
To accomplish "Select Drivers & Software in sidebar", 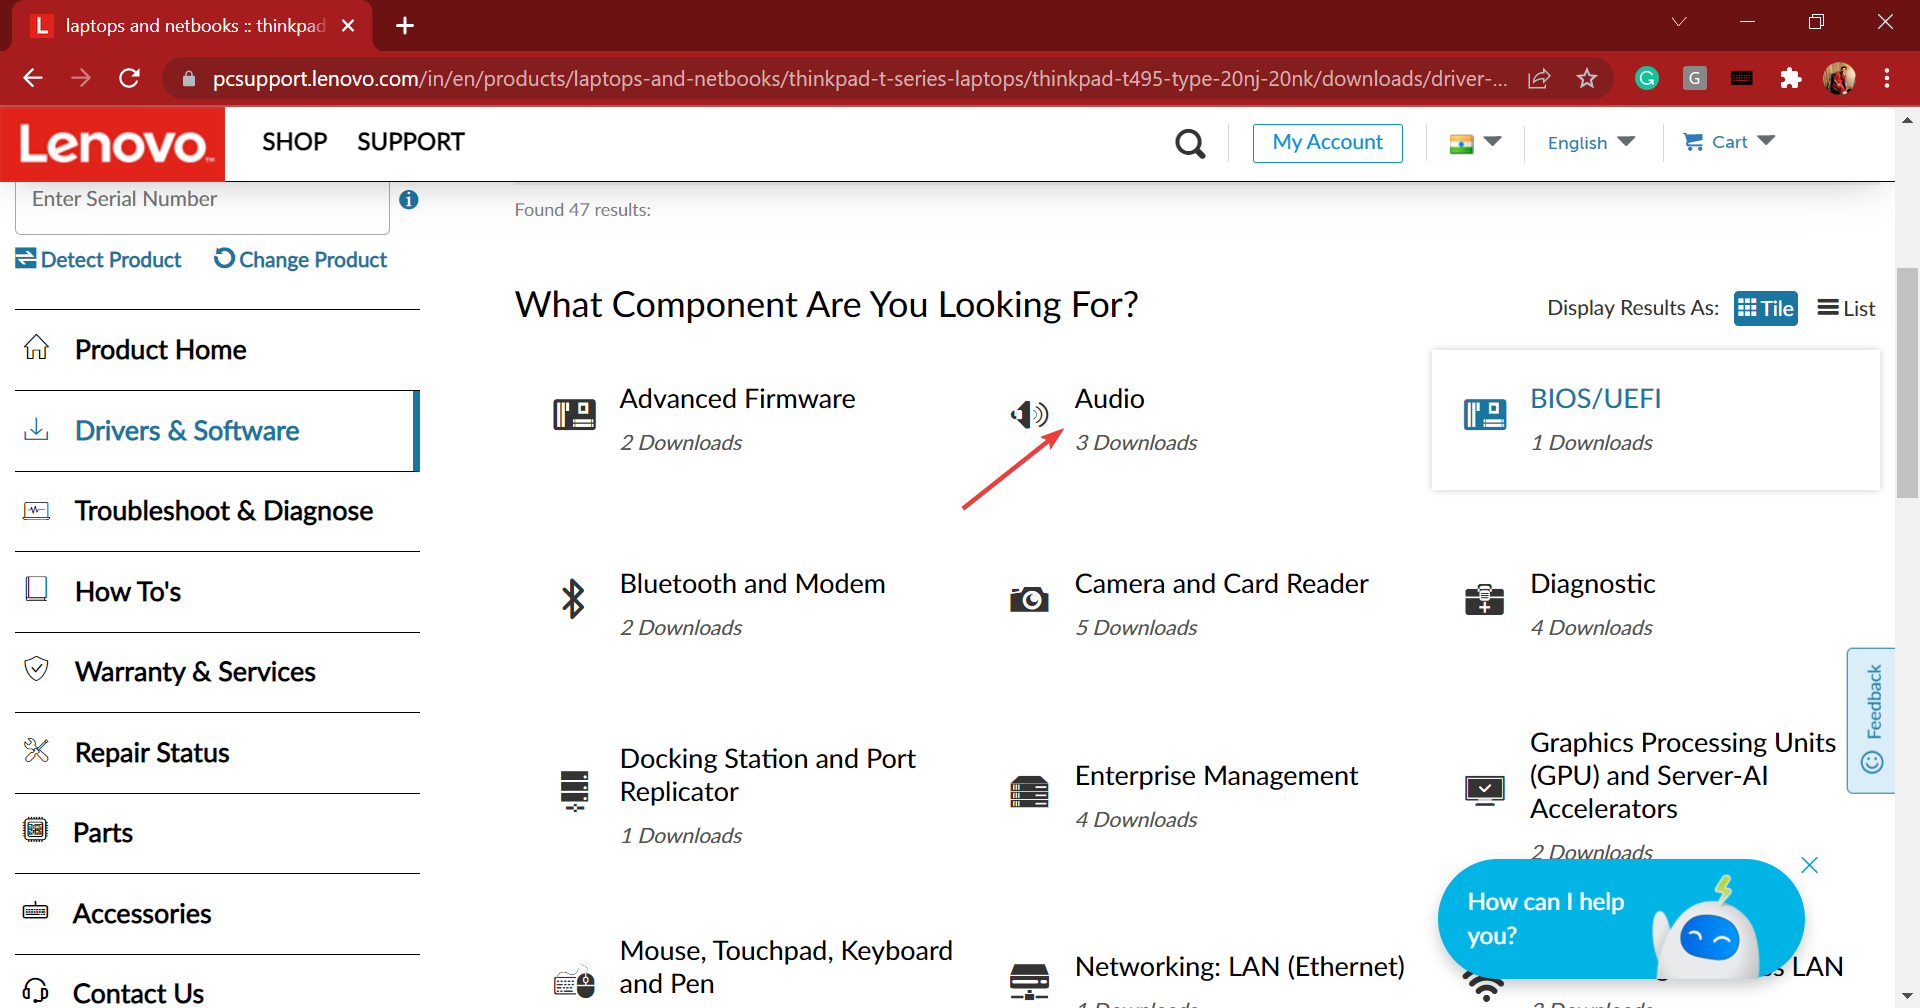I will pyautogui.click(x=217, y=431).
